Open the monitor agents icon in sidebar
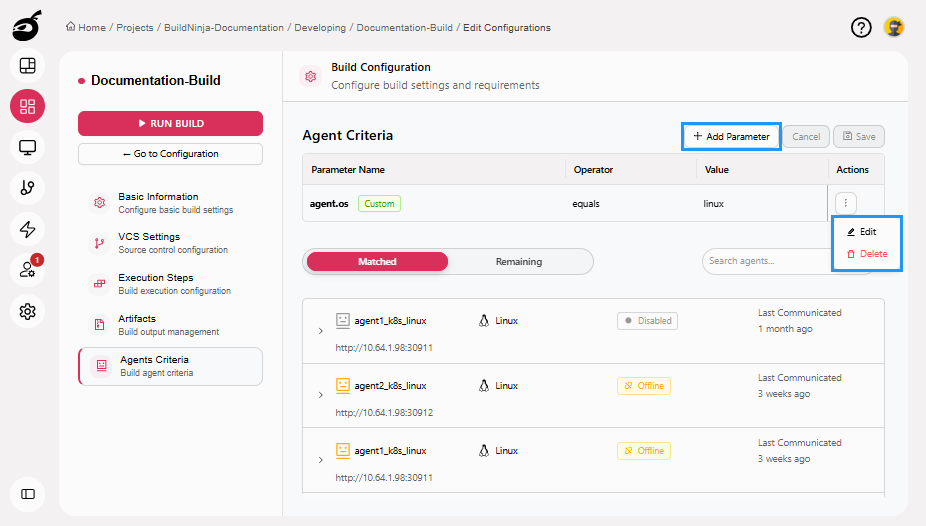This screenshot has width=926, height=526. (x=28, y=147)
